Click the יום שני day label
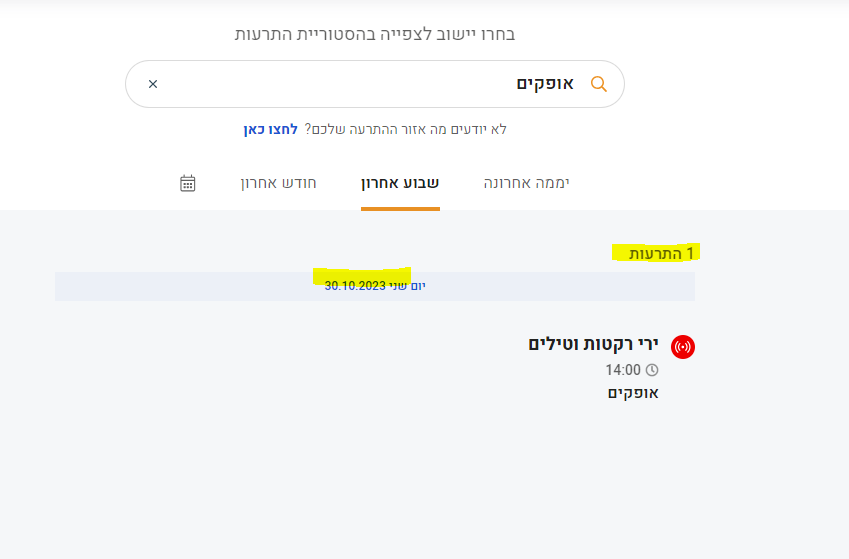Image resolution: width=849 pixels, height=559 pixels. click(x=407, y=286)
